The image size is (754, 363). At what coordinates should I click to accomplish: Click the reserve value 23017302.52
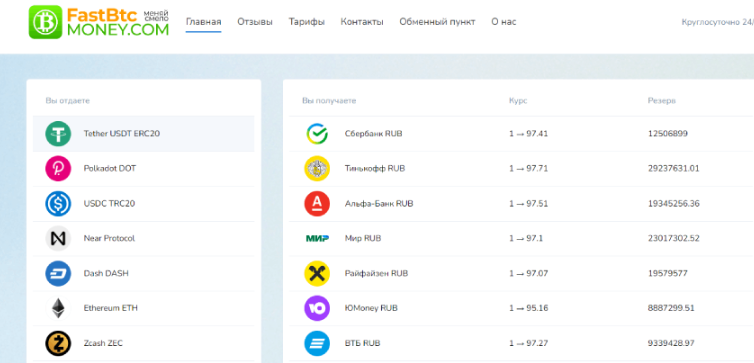(674, 238)
